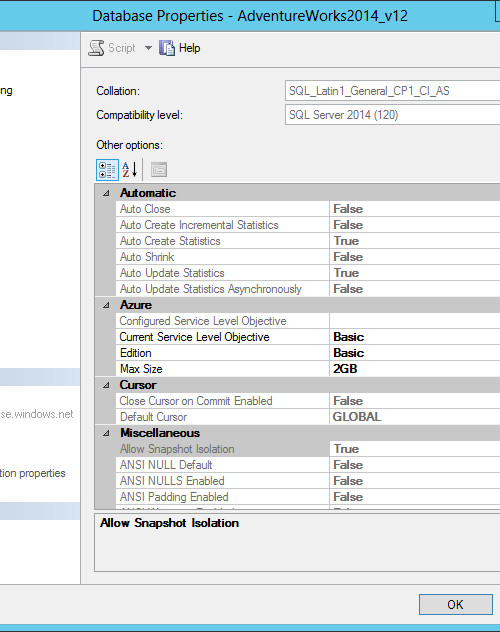Click False value for Auto Create Incremental Statistics
Image resolution: width=500 pixels, height=632 pixels.
348,225
